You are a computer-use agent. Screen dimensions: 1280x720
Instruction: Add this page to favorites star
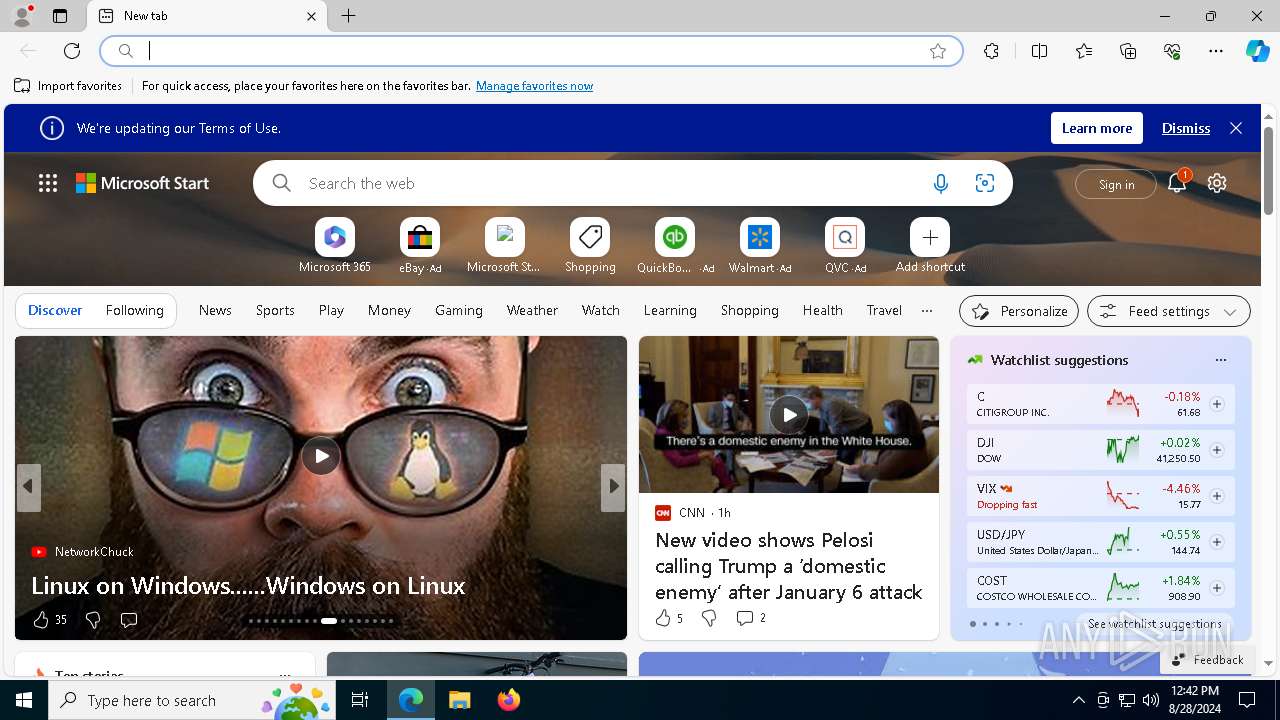938,51
